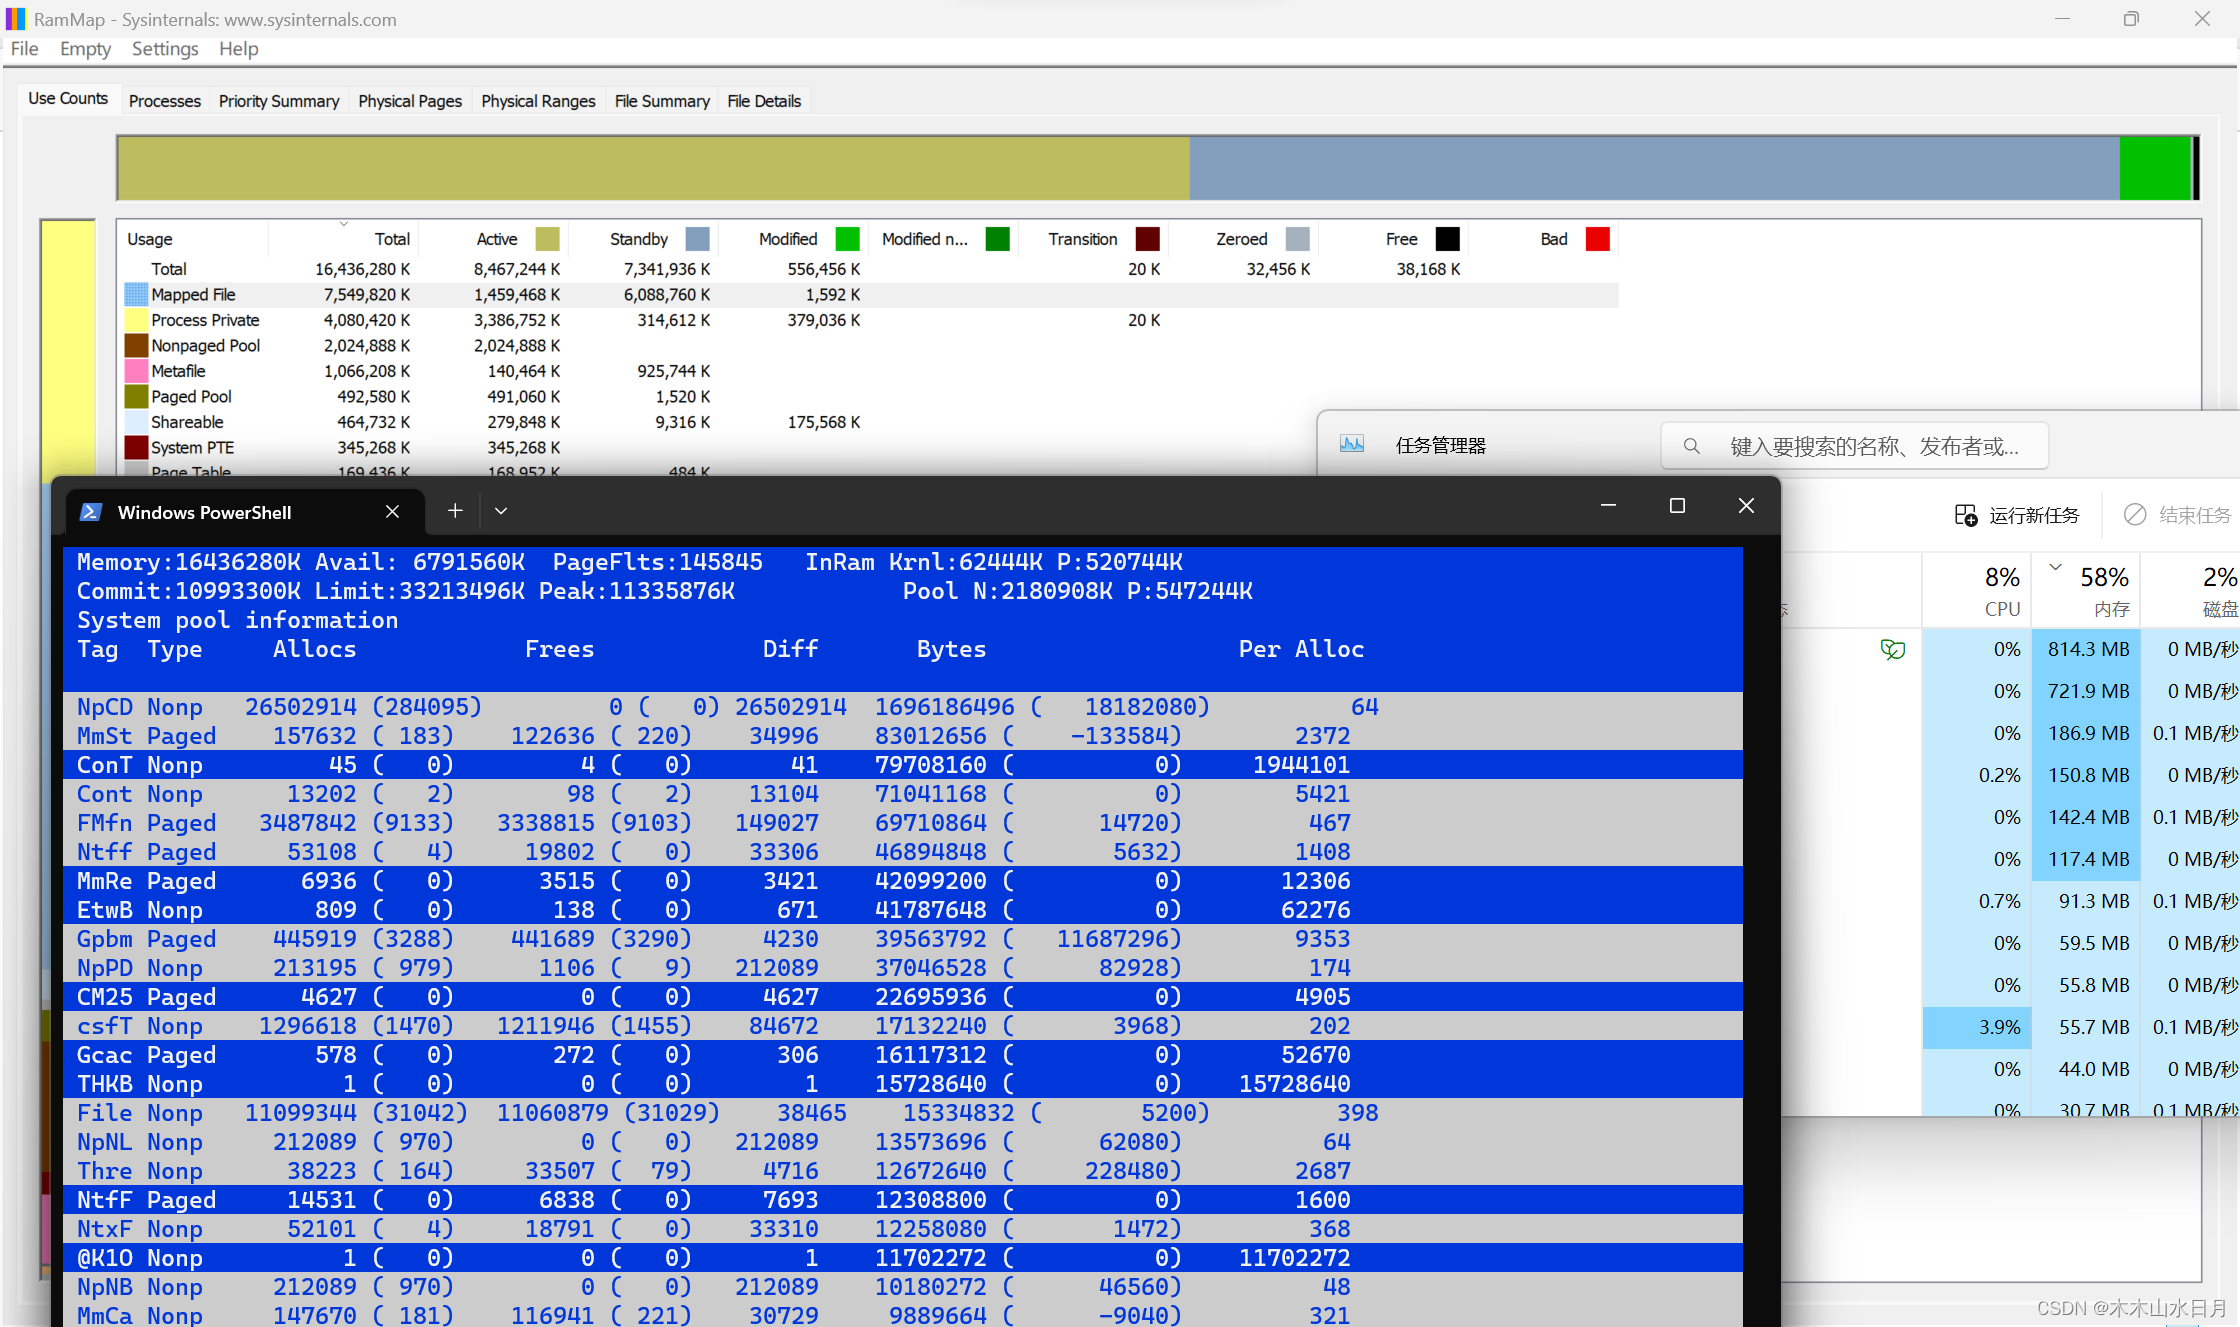This screenshot has height=1327, width=2240.
Task: Click the Task Manager app icon
Action: click(1352, 444)
